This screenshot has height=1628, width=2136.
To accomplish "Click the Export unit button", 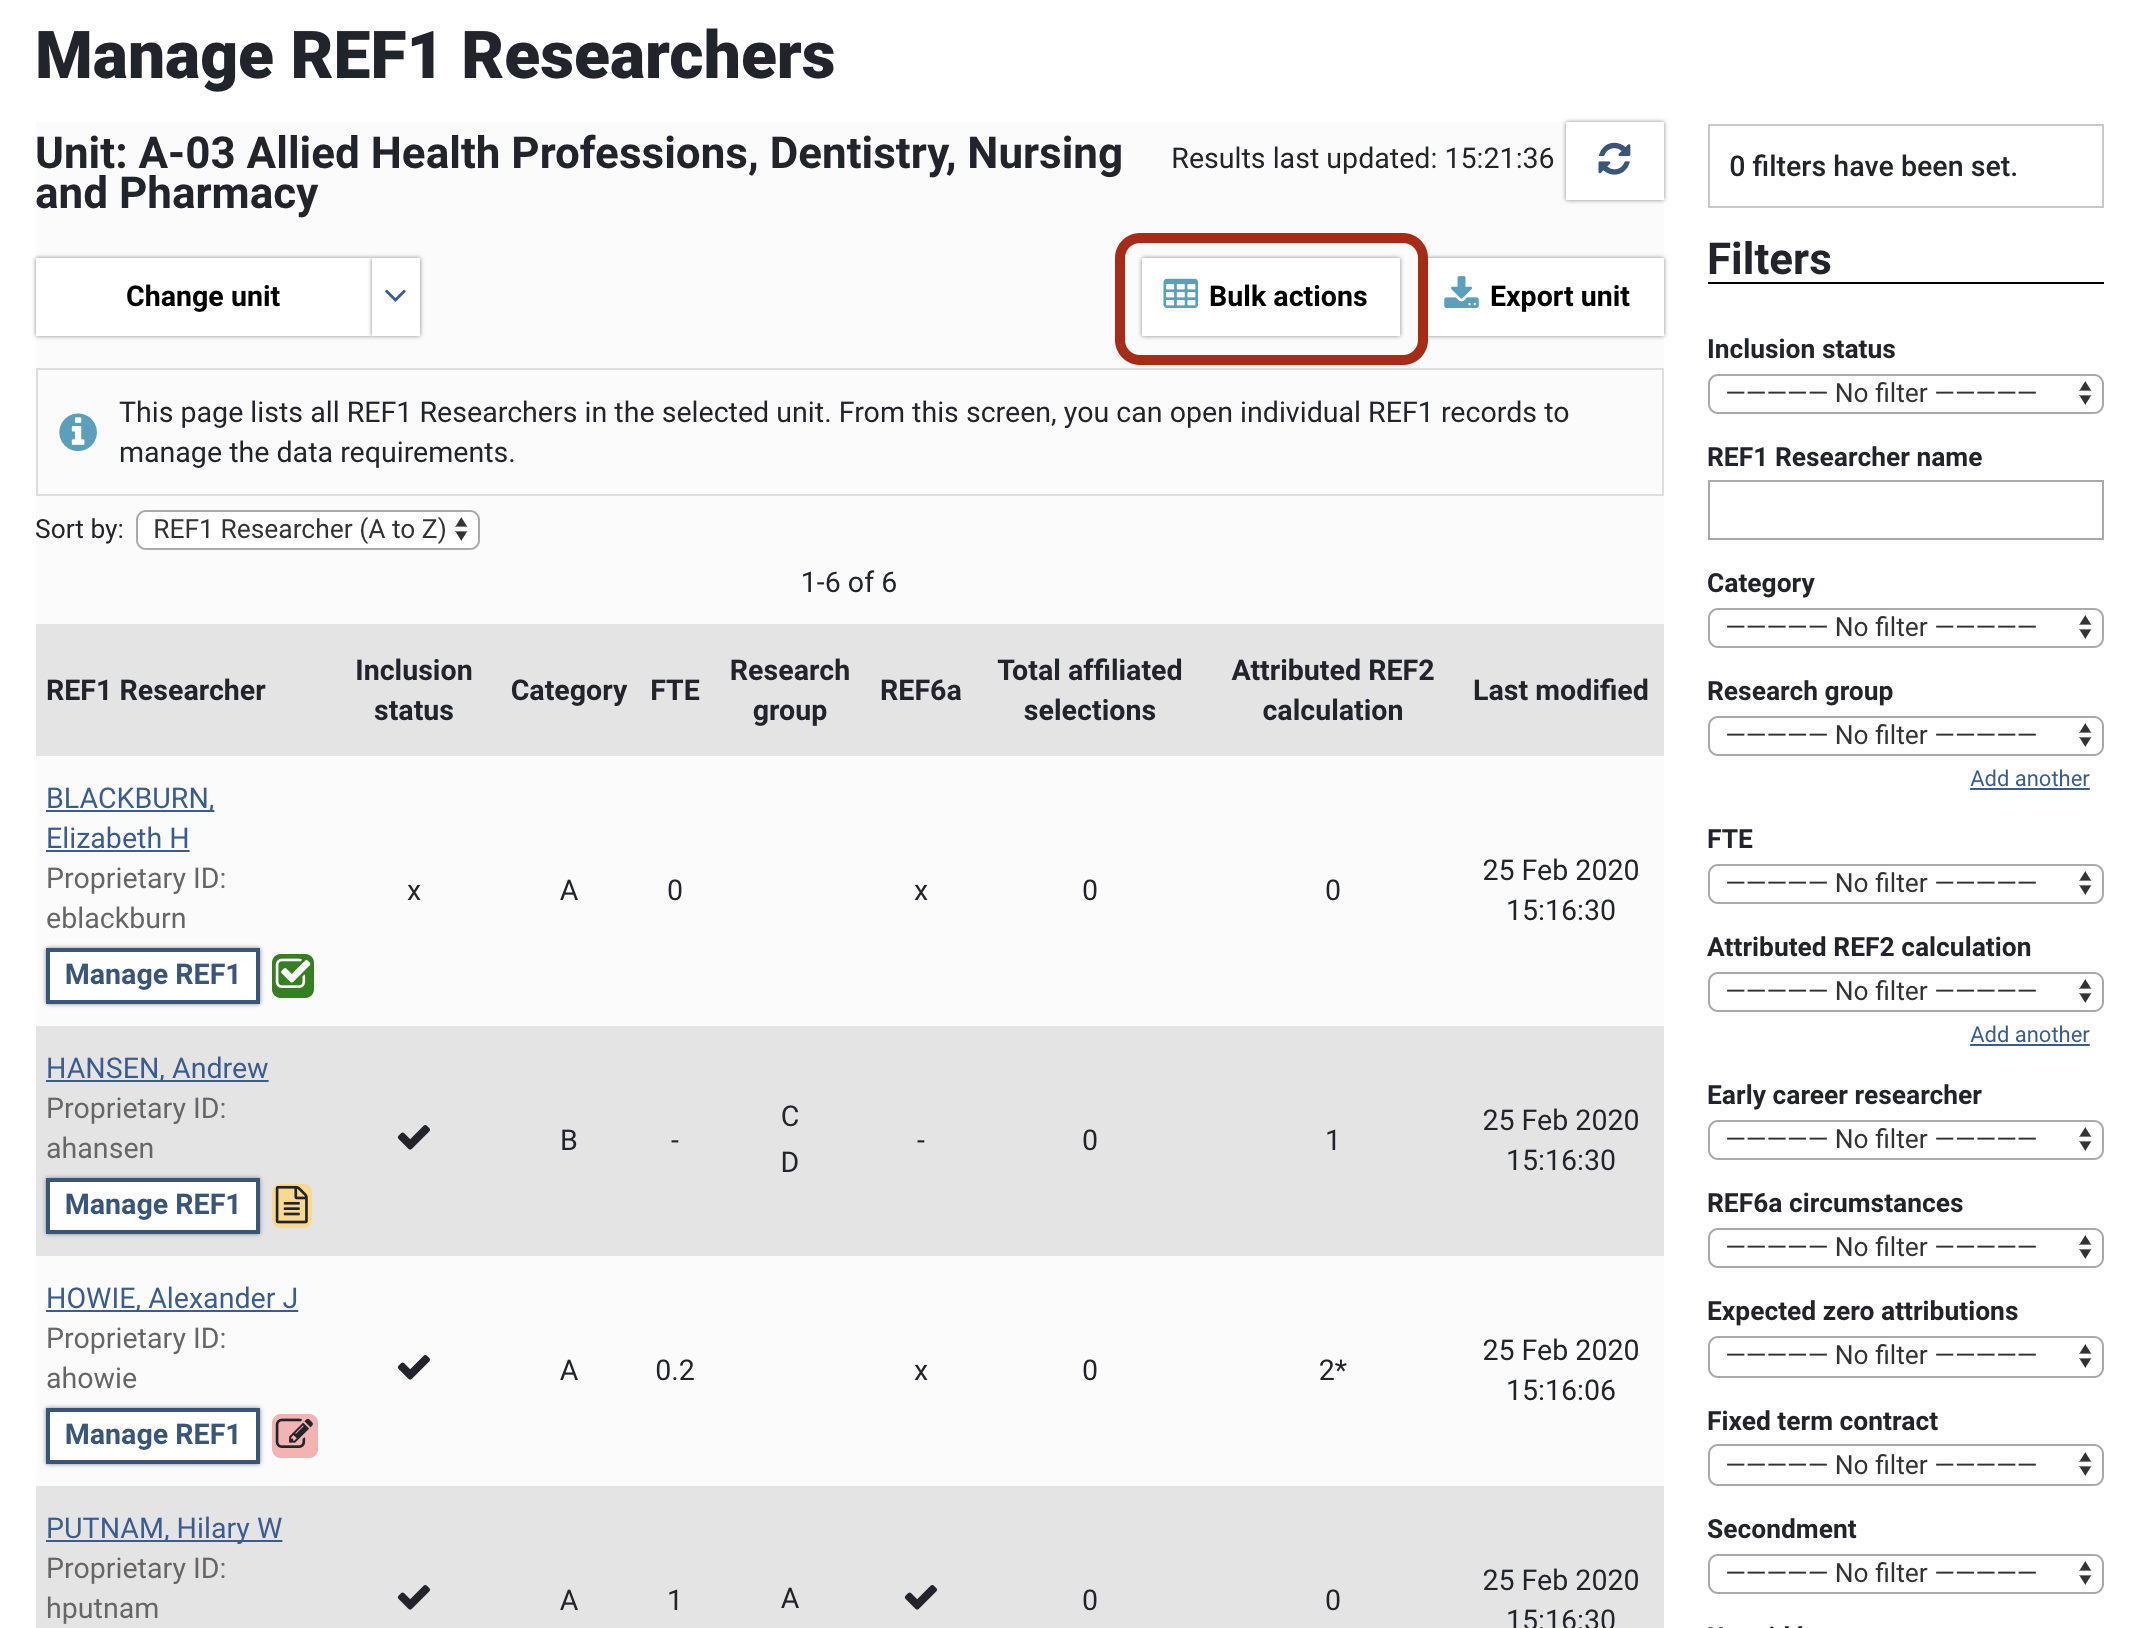I will point(1541,296).
